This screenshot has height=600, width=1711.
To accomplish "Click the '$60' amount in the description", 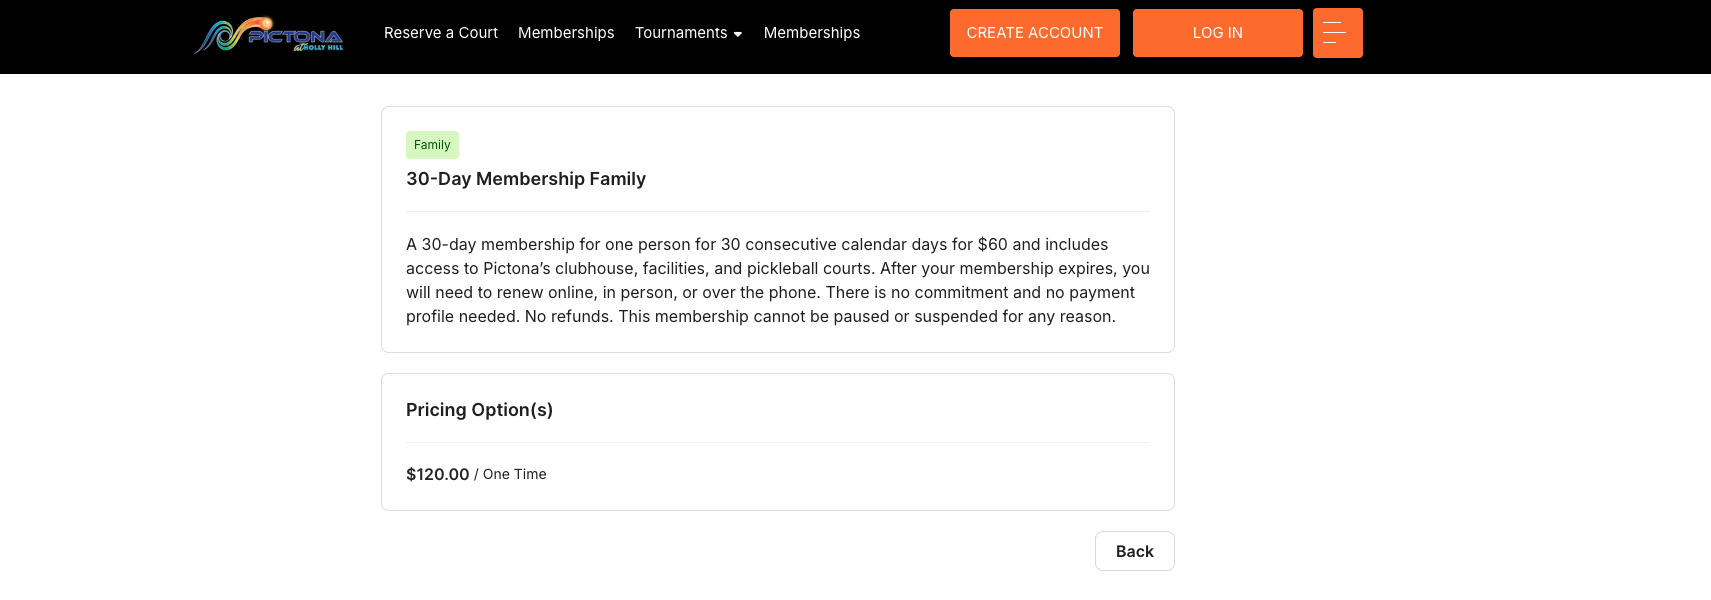I will (x=992, y=244).
